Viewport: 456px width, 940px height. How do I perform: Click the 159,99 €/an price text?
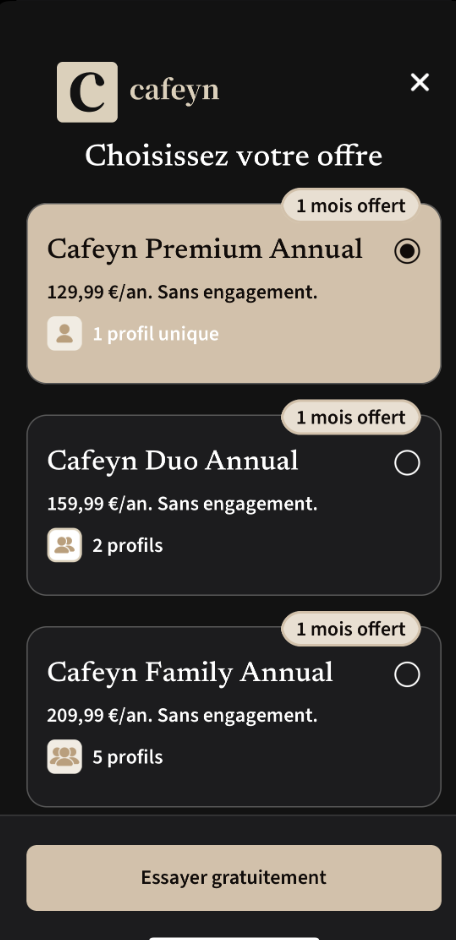(x=99, y=504)
